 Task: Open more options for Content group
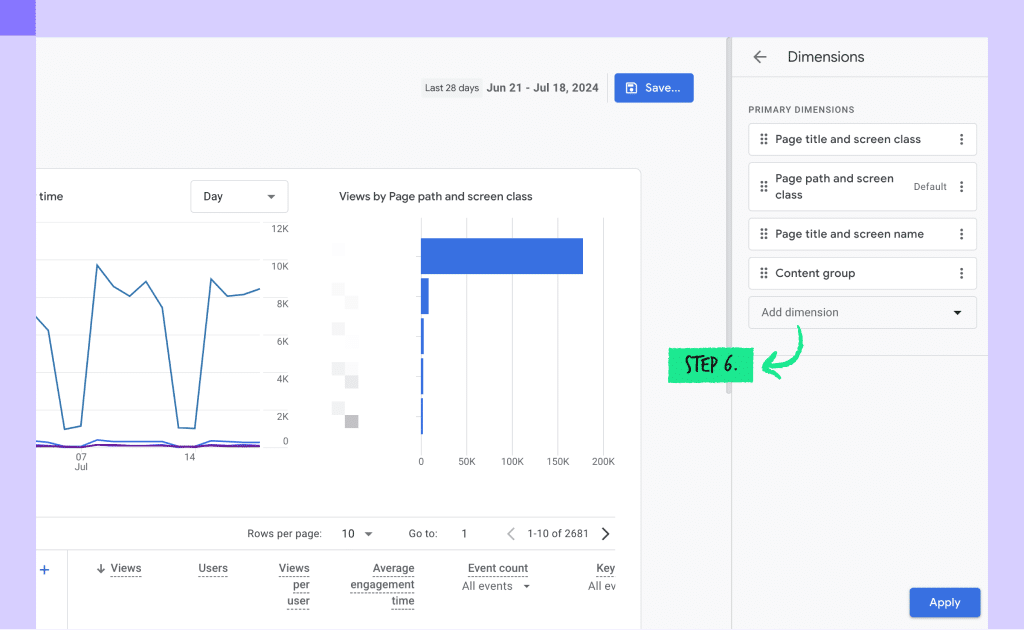(961, 273)
